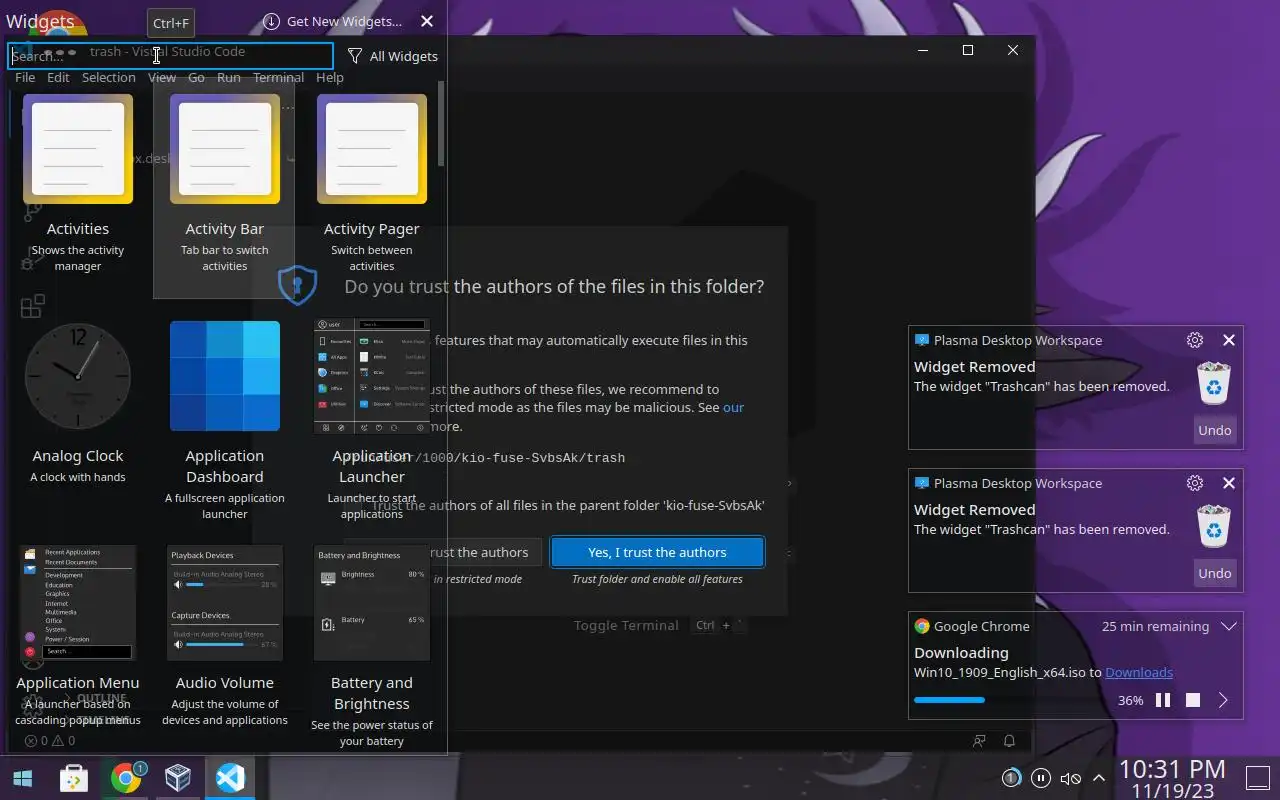Undo in the lower Widget Removed notification

pos(1215,573)
